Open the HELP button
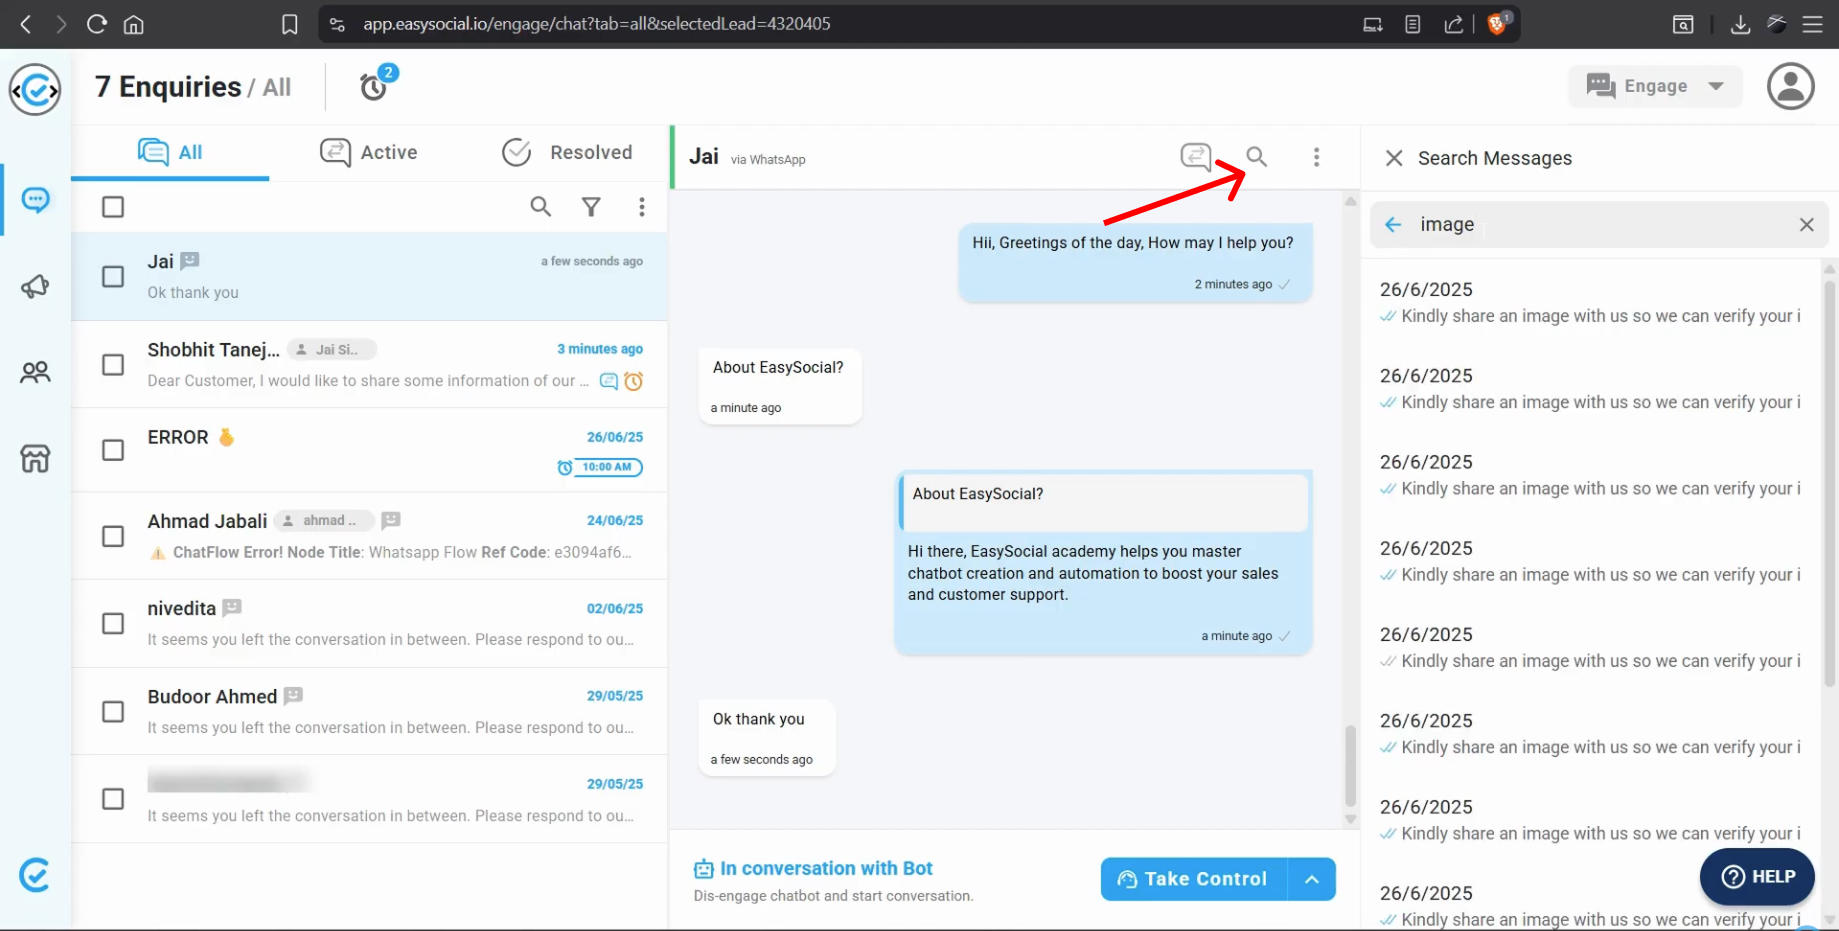 point(1757,877)
